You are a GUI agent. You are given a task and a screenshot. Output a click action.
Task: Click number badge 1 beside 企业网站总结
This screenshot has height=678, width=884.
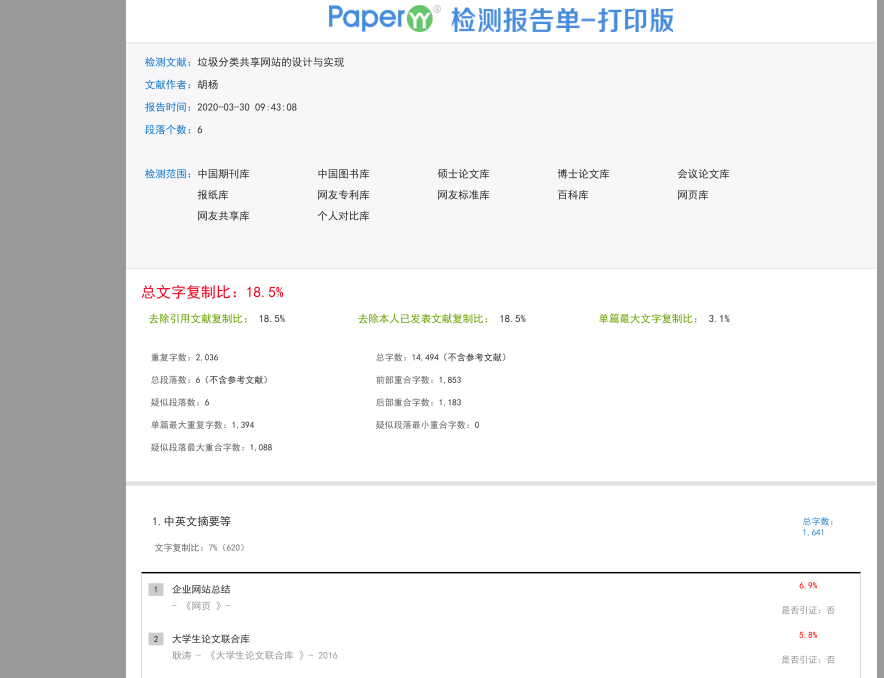[156, 590]
